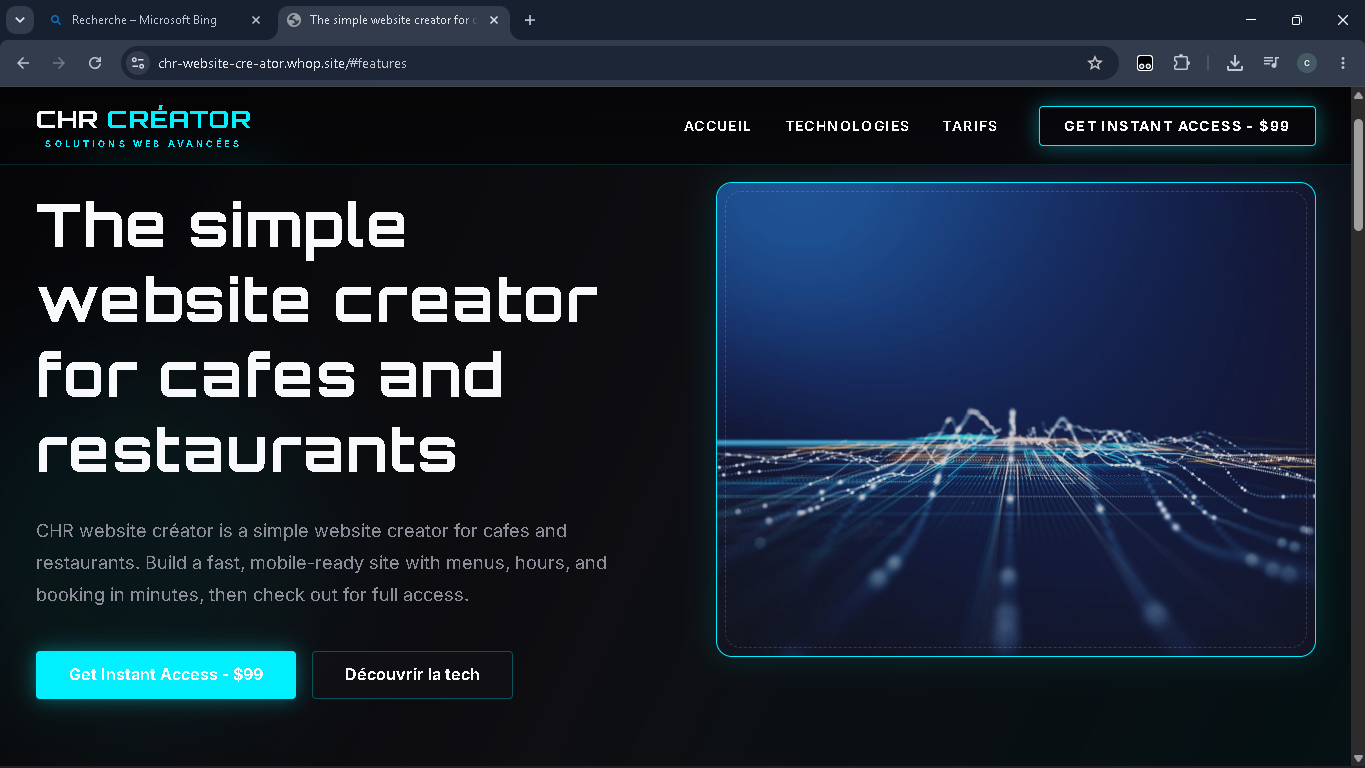Viewport: 1365px width, 768px height.
Task: Click the page vertical scrollbar thumb
Action: click(1357, 175)
